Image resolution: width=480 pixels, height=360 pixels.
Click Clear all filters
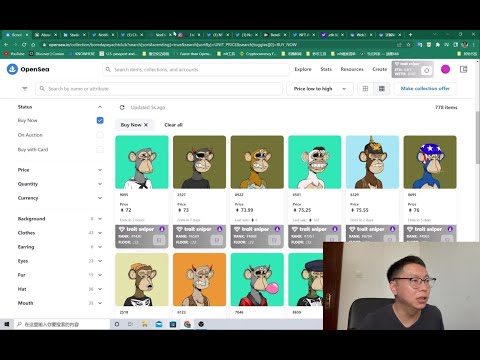coord(173,125)
